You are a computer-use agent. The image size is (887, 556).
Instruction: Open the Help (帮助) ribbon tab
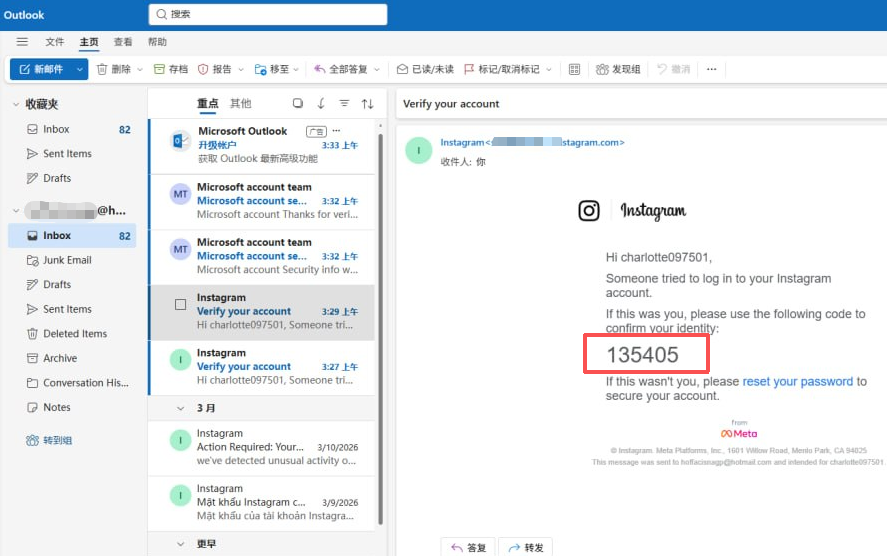[157, 41]
